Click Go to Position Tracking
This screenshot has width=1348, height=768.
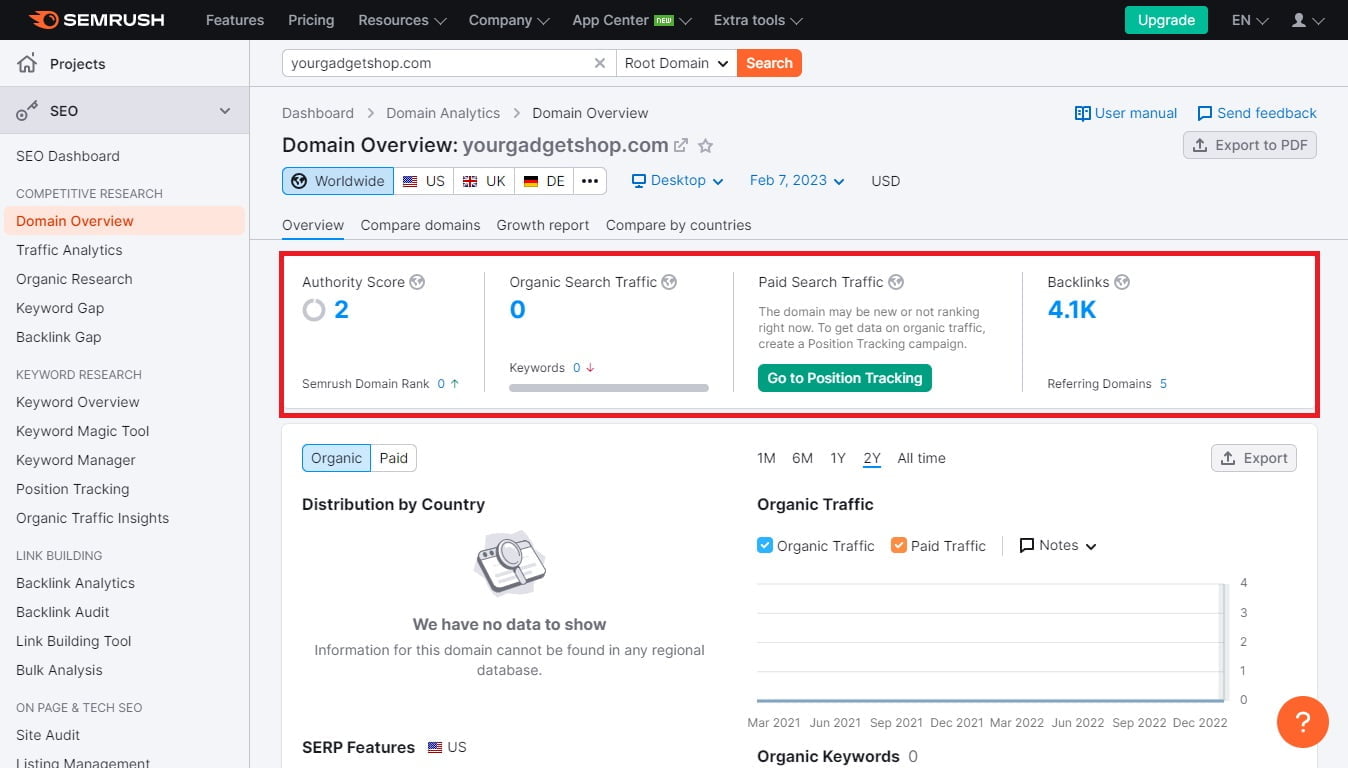click(x=845, y=378)
